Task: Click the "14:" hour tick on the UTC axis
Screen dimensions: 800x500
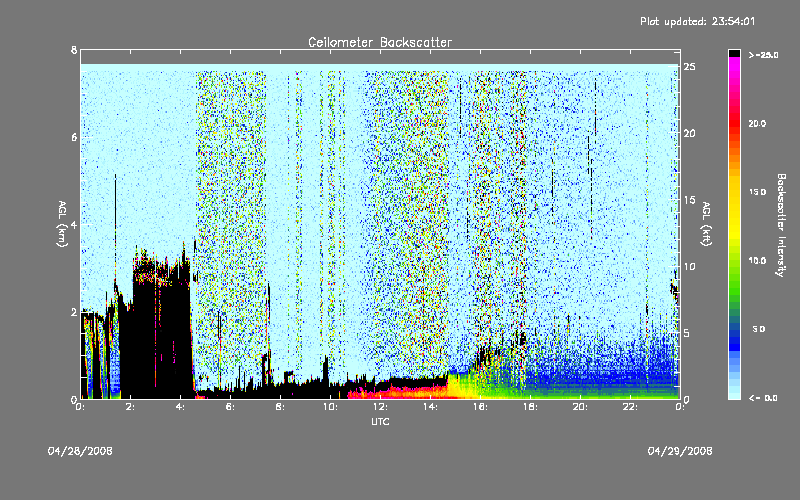Action: click(x=430, y=407)
